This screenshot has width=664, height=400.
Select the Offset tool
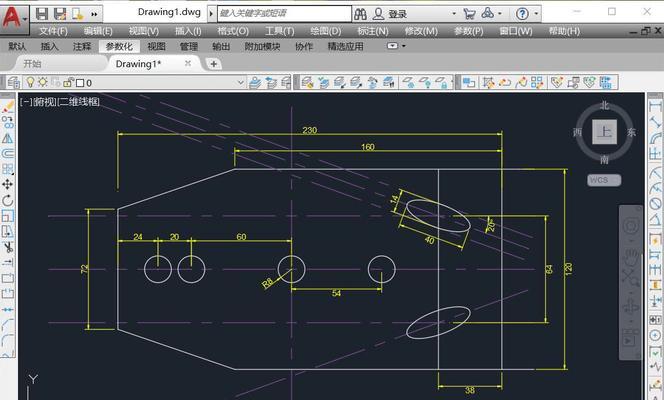point(8,153)
